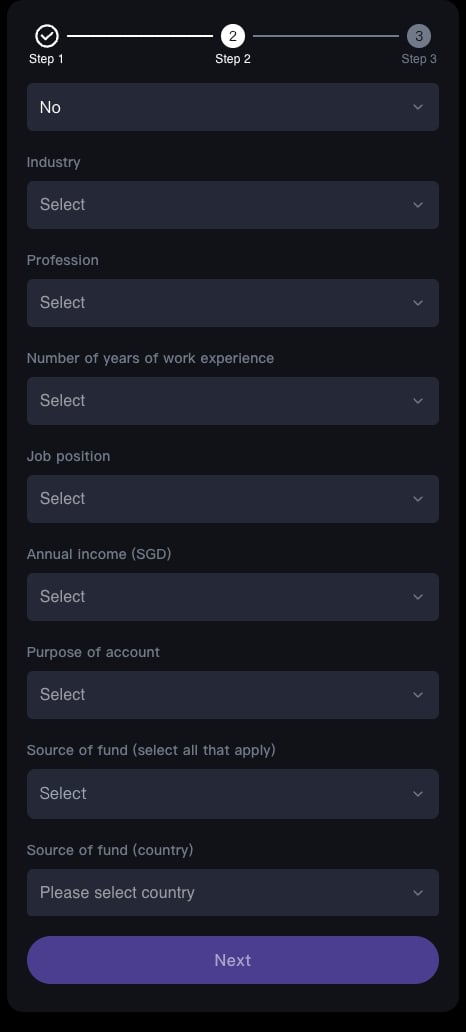Click the Job position chevron icon
Screen dimensions: 466x1032
418,499
